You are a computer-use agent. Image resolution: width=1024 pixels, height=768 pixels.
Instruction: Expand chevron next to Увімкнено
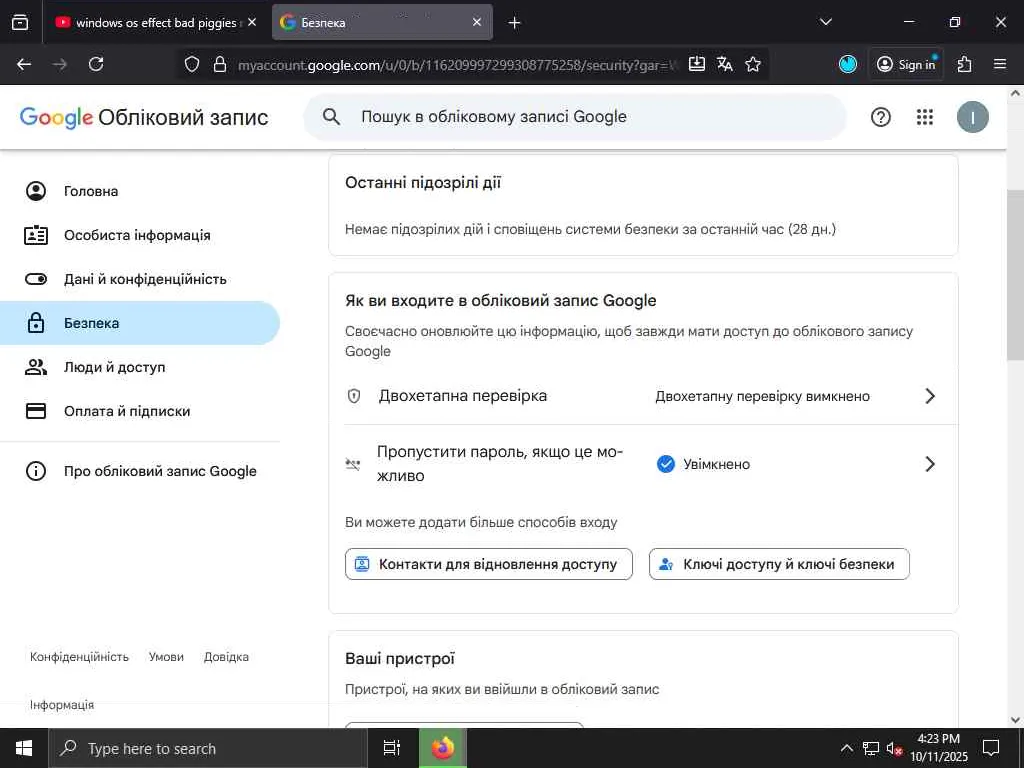(x=931, y=464)
